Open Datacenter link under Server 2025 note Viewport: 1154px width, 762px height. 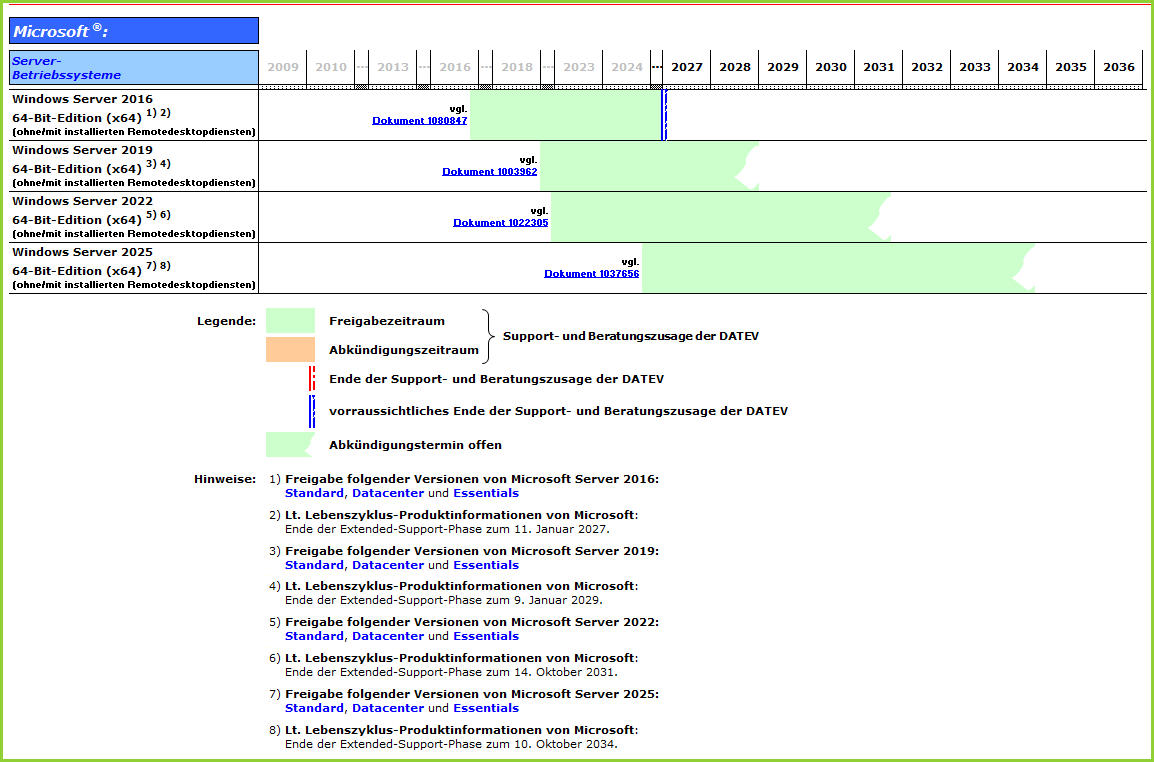click(388, 708)
